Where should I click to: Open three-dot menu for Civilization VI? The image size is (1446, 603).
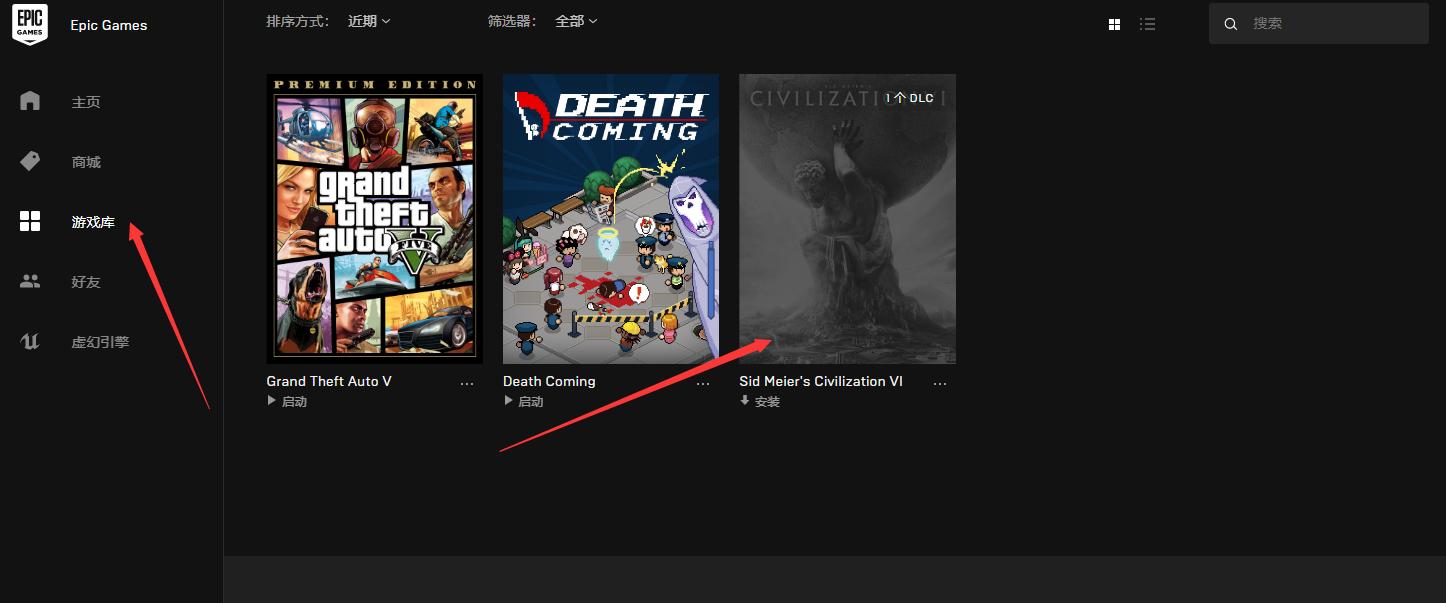tap(940, 383)
